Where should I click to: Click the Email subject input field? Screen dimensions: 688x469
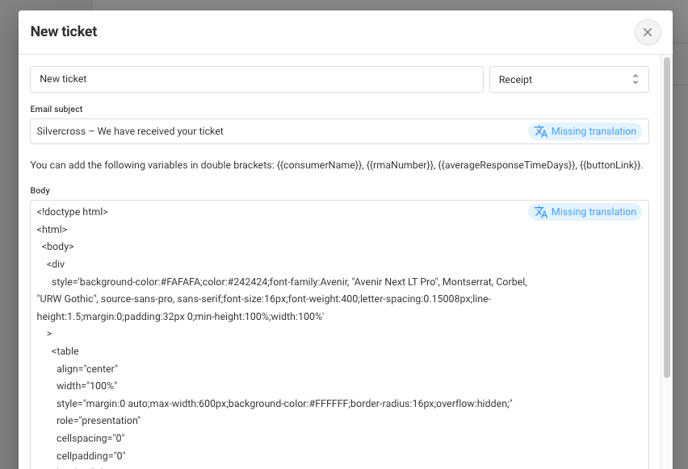pos(339,131)
